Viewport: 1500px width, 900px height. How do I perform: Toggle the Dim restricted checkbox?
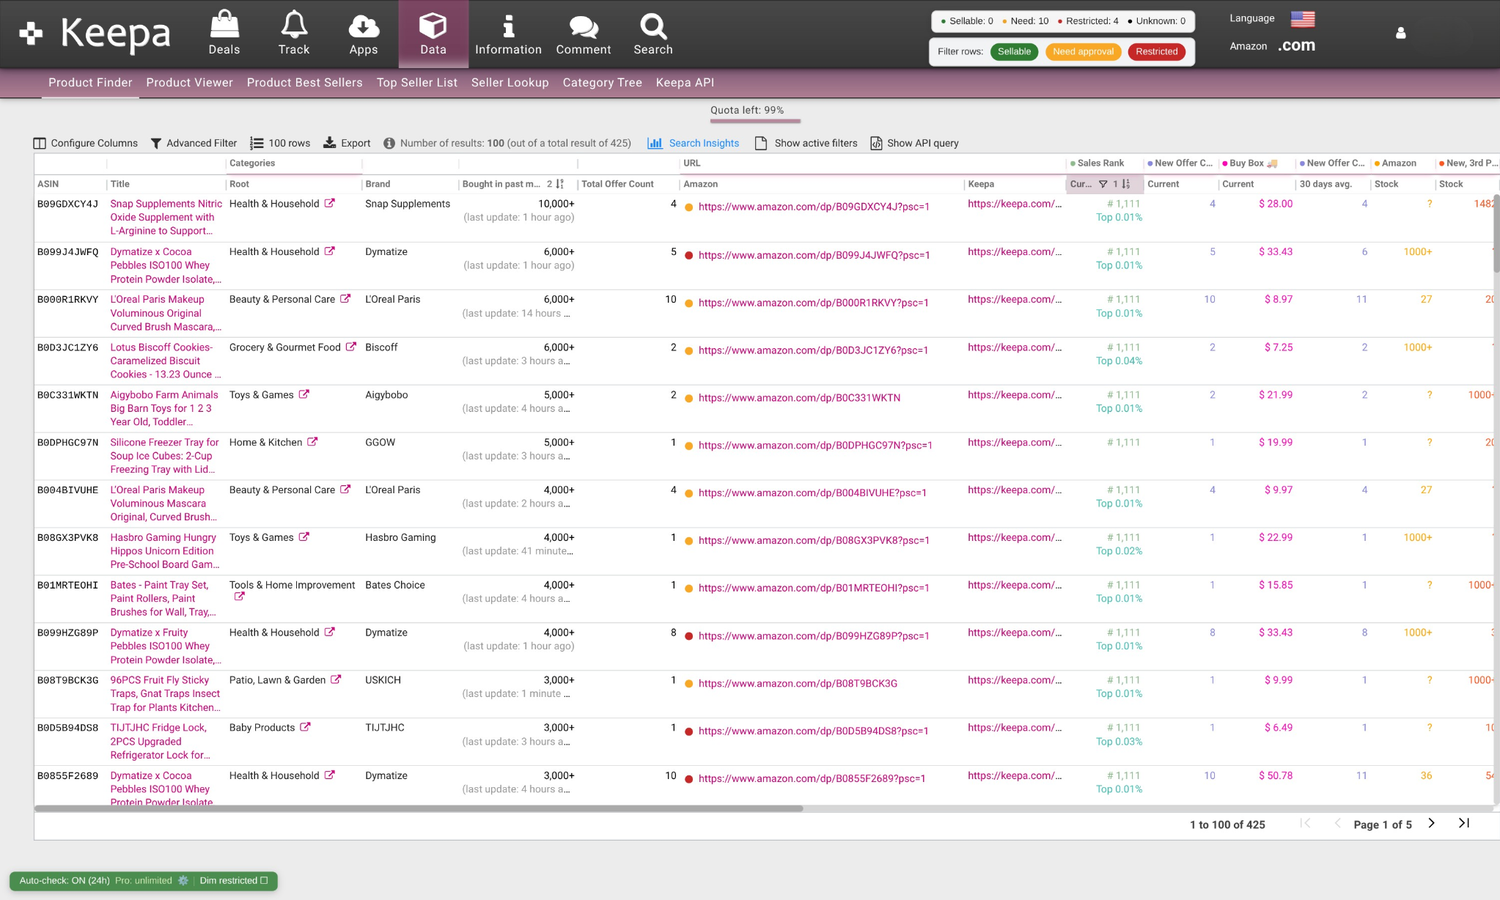[264, 881]
